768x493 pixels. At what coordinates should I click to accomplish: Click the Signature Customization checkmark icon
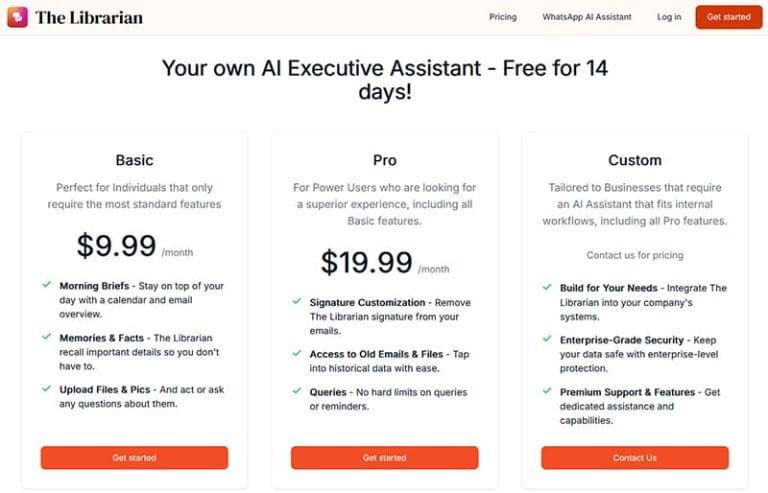coord(297,301)
